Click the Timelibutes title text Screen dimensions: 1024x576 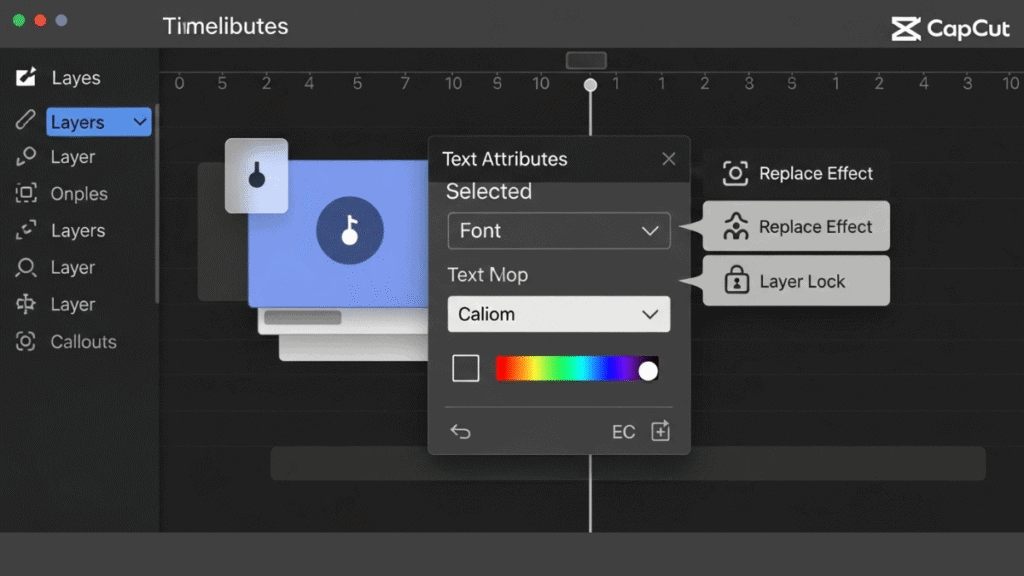(225, 26)
